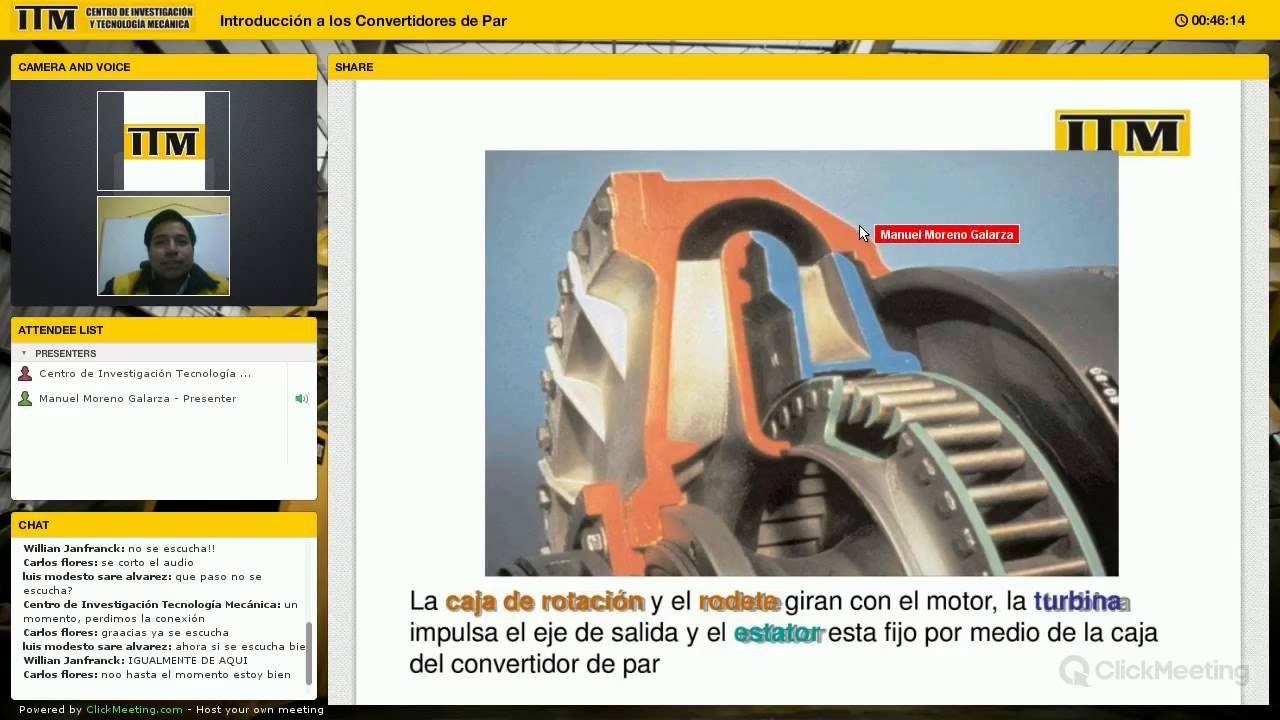The width and height of the screenshot is (1280, 720).
Task: Select attendee 'Manuel Moreno Galarza - Presenter'
Action: [138, 399]
